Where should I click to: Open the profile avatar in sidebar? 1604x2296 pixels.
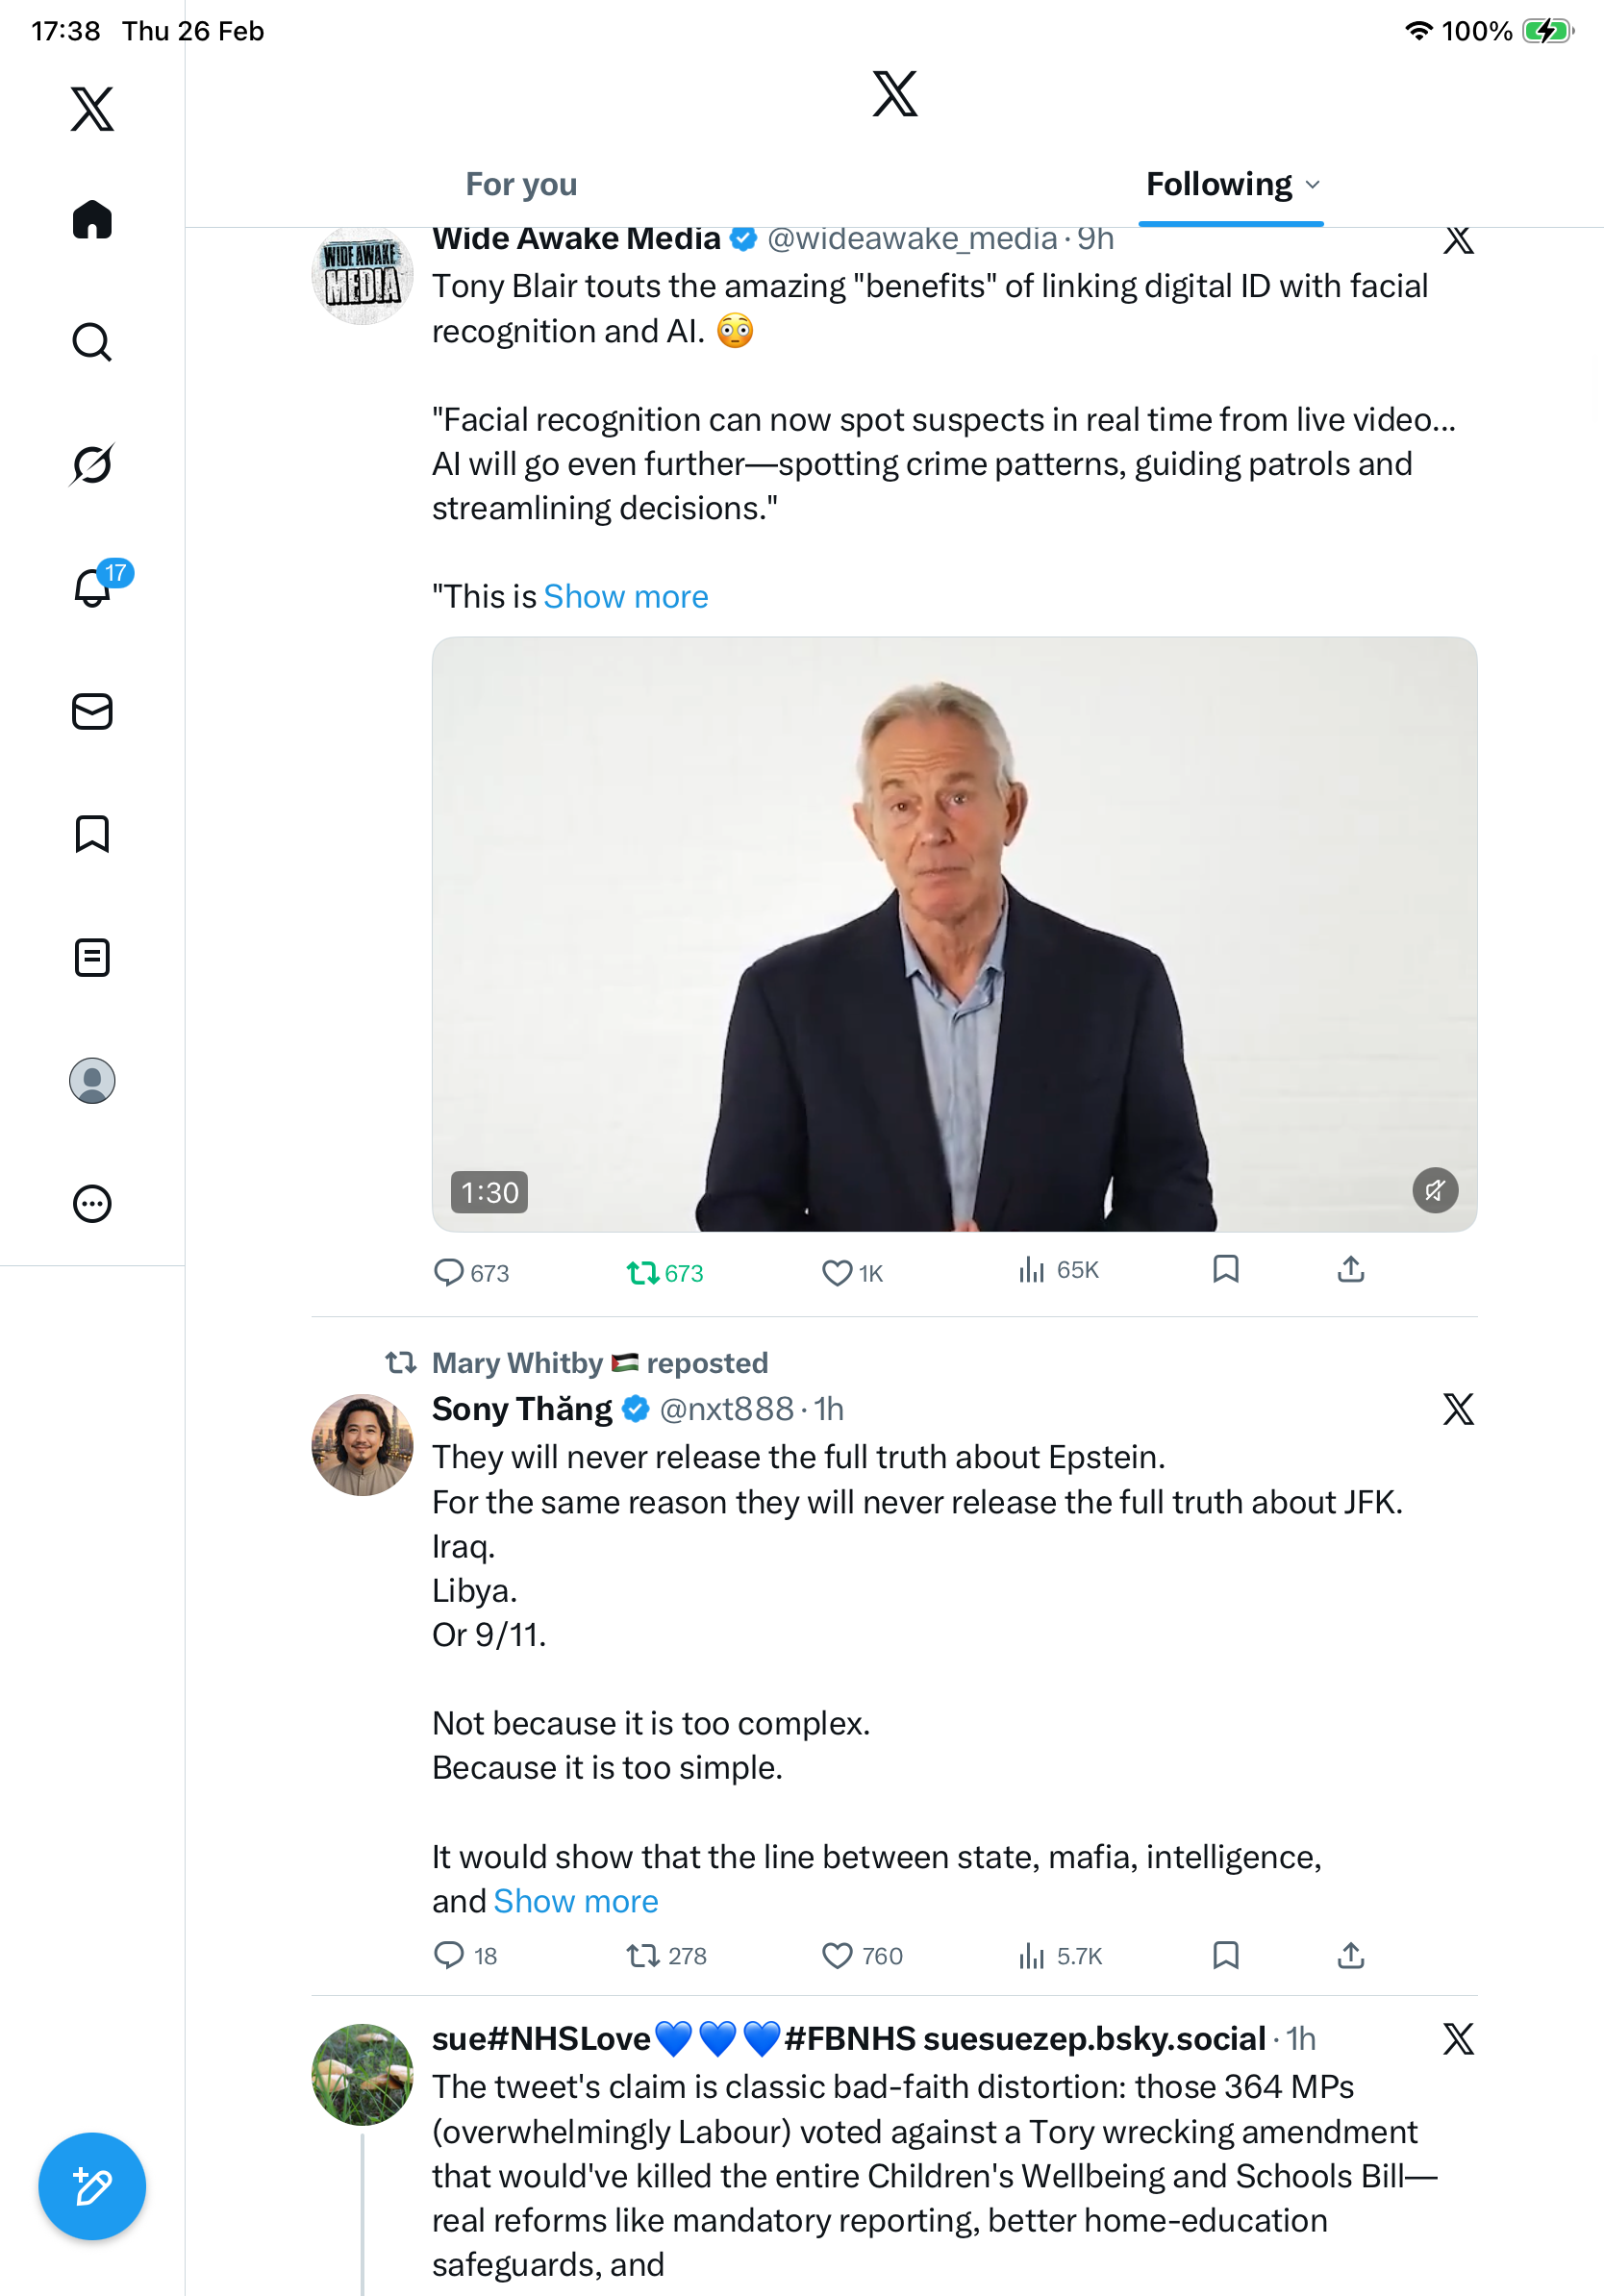pyautogui.click(x=92, y=1080)
